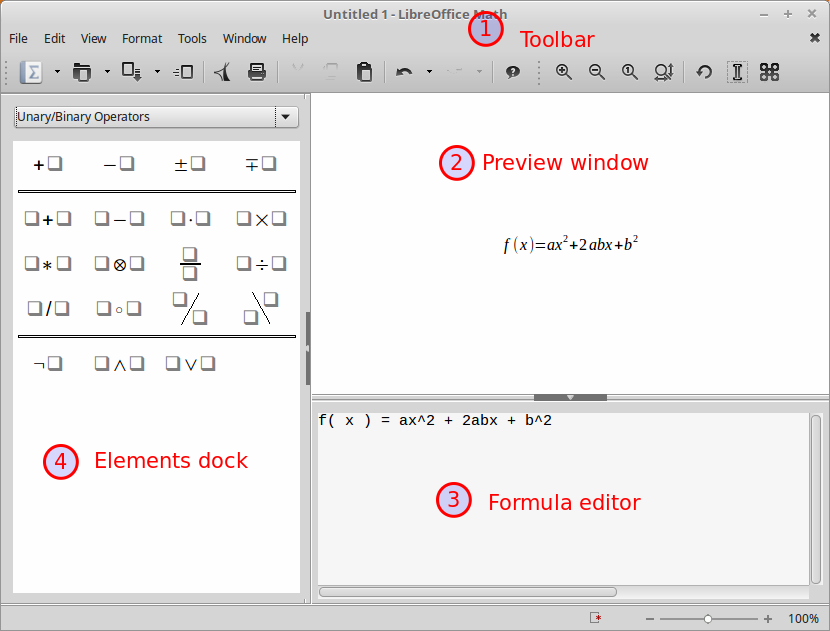Viewport: 830px width, 631px height.
Task: Open the Tools menu
Action: pos(192,38)
